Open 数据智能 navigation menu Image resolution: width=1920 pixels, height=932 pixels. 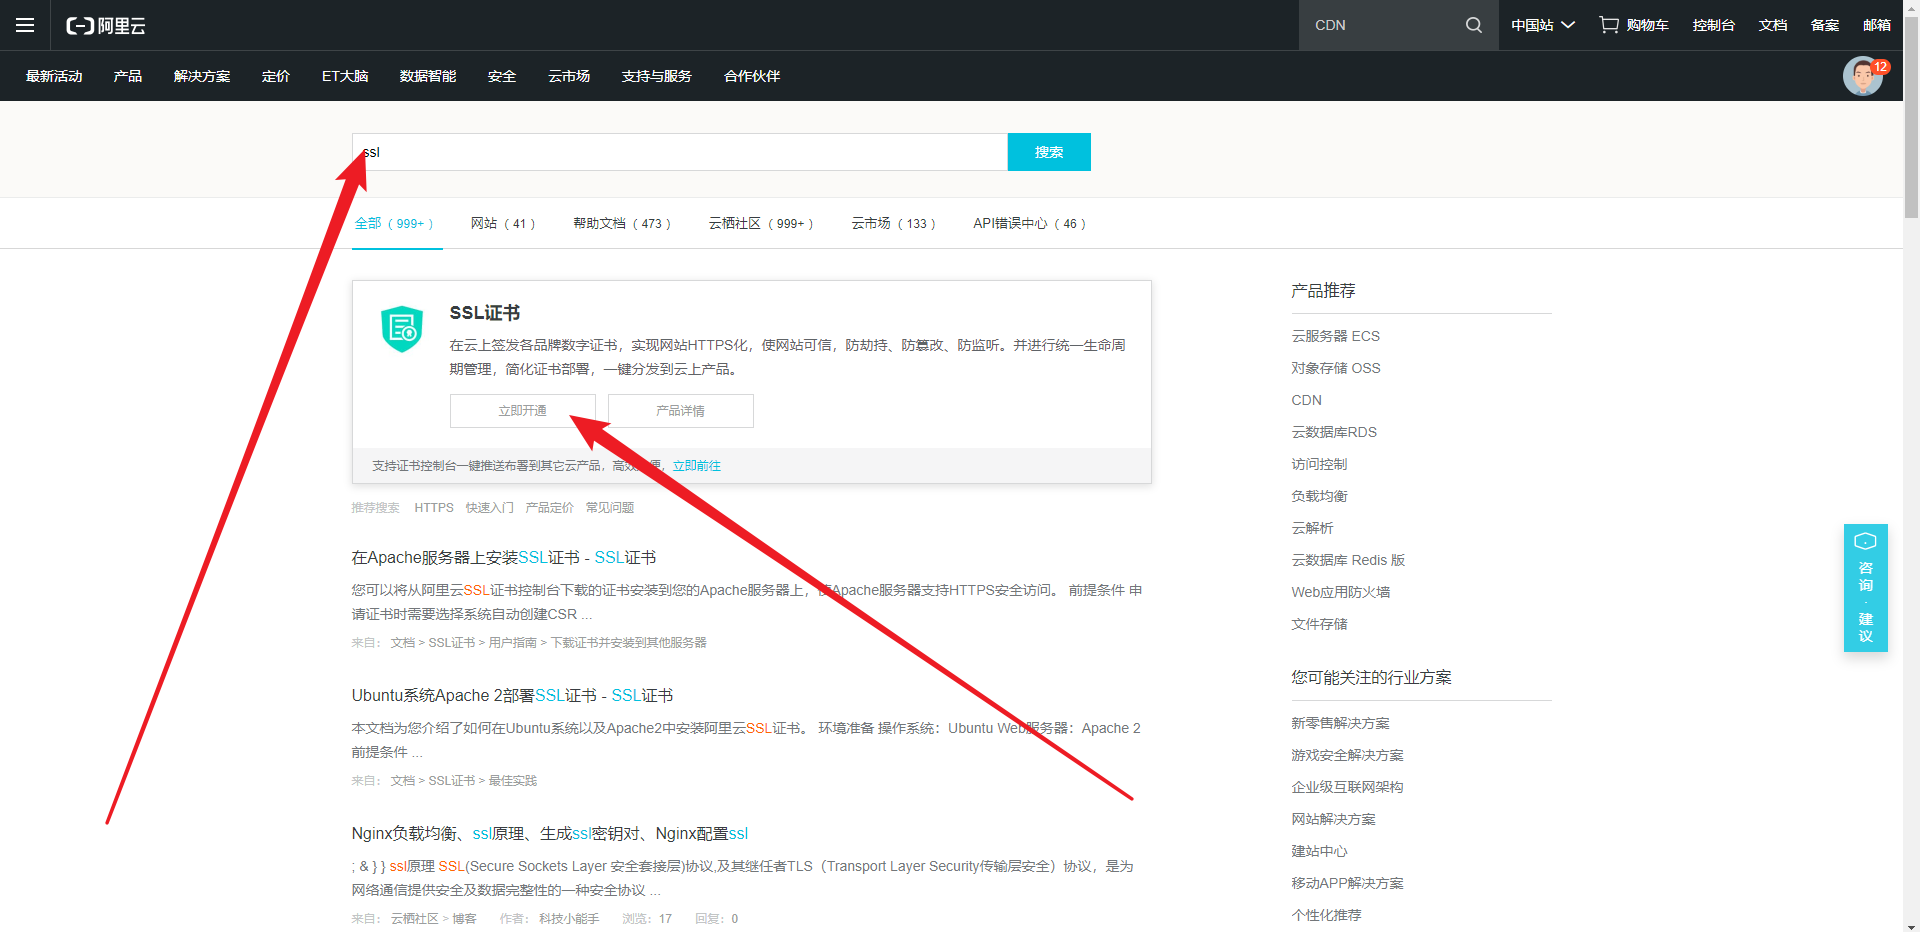tap(428, 76)
